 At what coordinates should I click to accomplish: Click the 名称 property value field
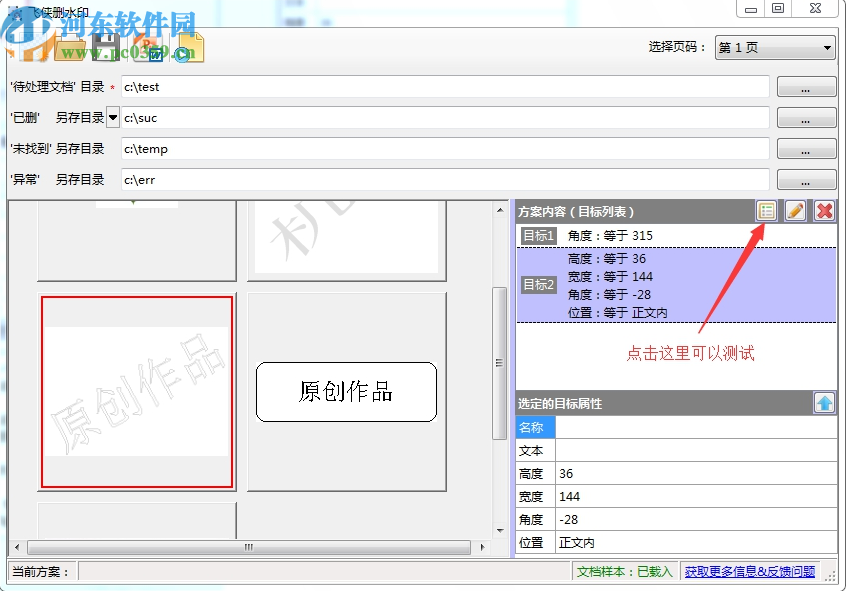(x=696, y=427)
